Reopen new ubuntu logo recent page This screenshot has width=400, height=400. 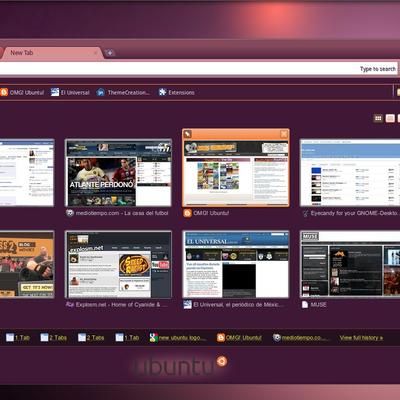click(178, 338)
